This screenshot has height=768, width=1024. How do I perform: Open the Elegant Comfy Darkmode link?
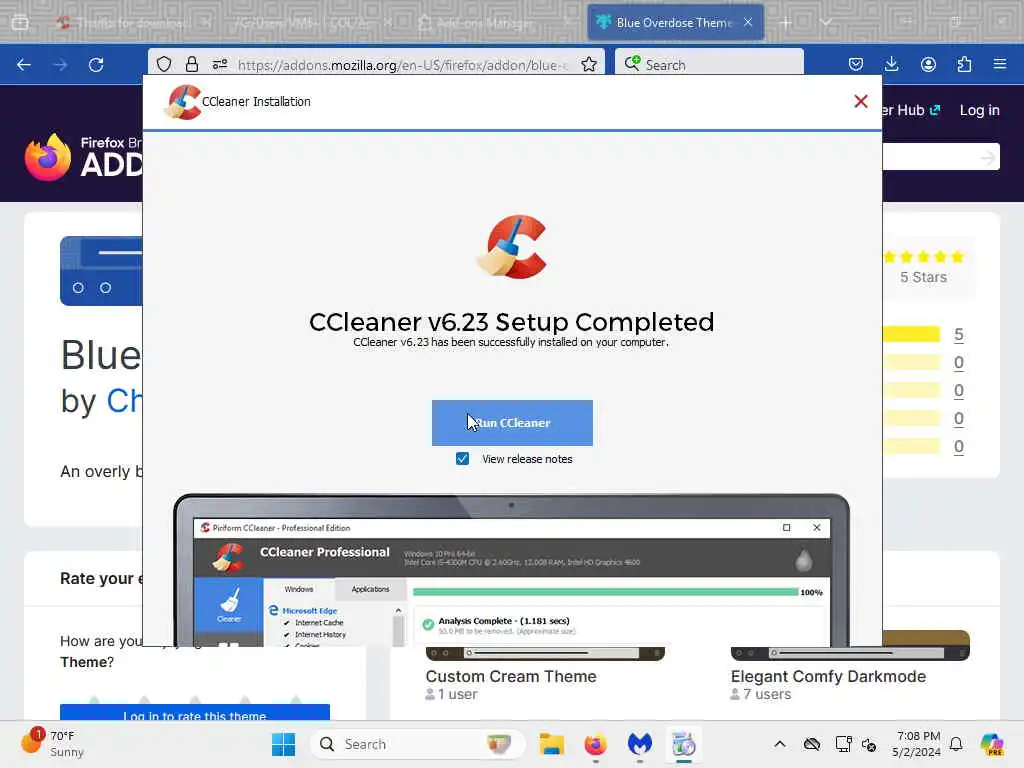828,676
